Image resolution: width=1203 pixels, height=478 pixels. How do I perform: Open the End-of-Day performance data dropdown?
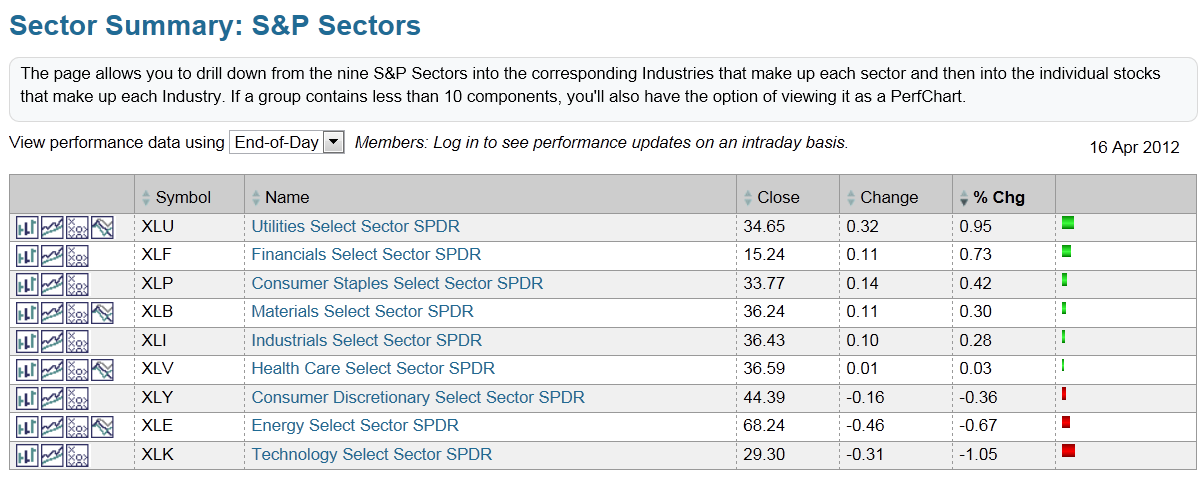pyautogui.click(x=287, y=142)
